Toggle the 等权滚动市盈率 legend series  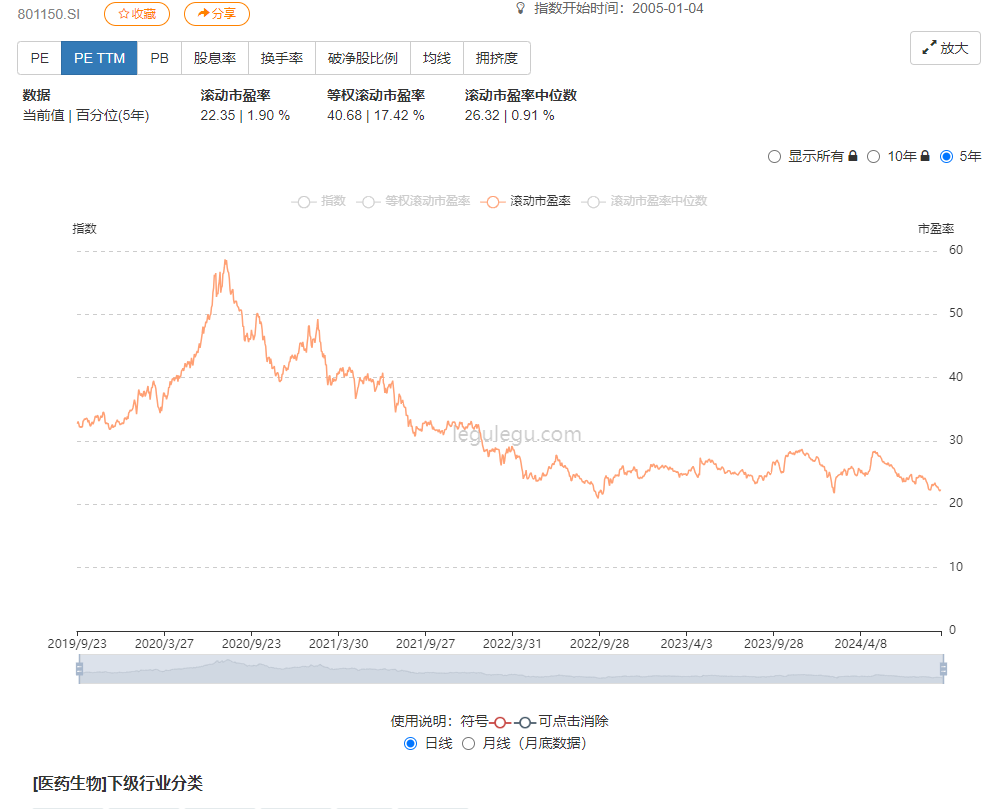tap(369, 201)
